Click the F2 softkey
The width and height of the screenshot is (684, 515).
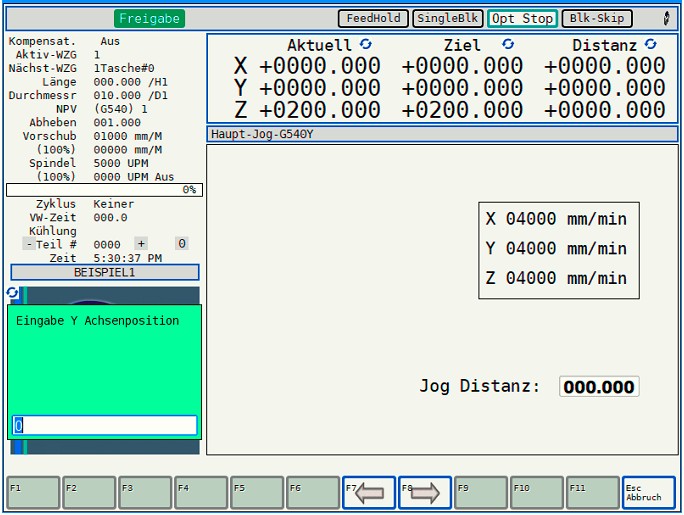[89, 493]
